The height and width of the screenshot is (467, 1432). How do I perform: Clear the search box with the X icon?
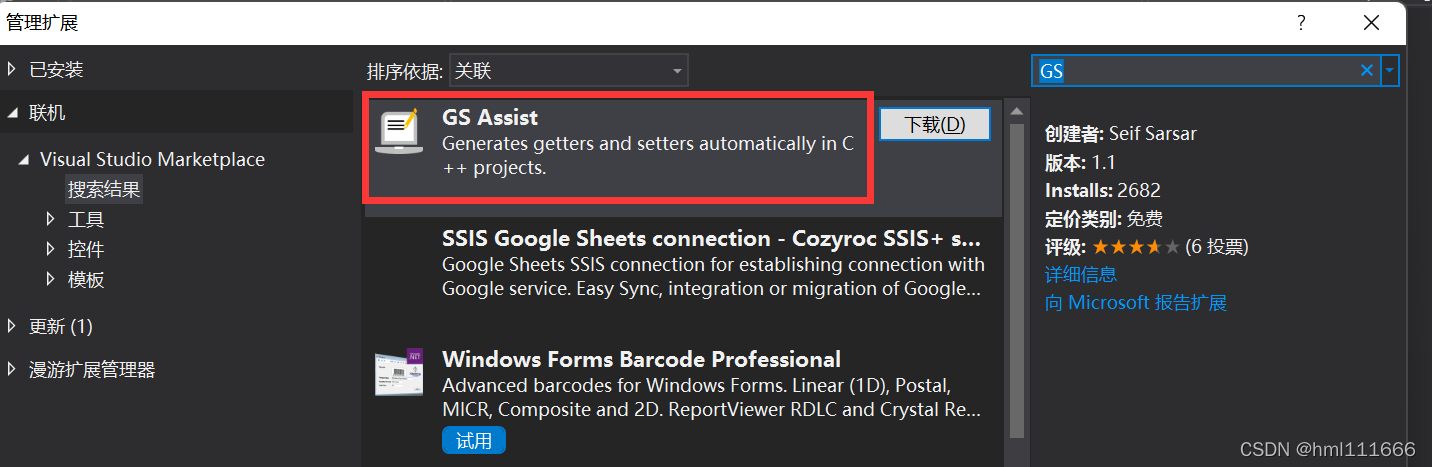[x=1367, y=70]
